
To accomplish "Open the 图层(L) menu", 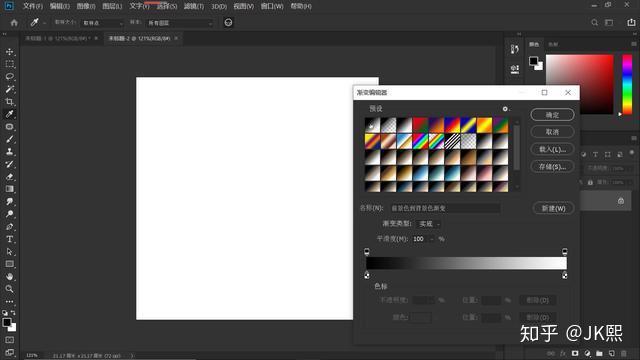I will pyautogui.click(x=112, y=6).
